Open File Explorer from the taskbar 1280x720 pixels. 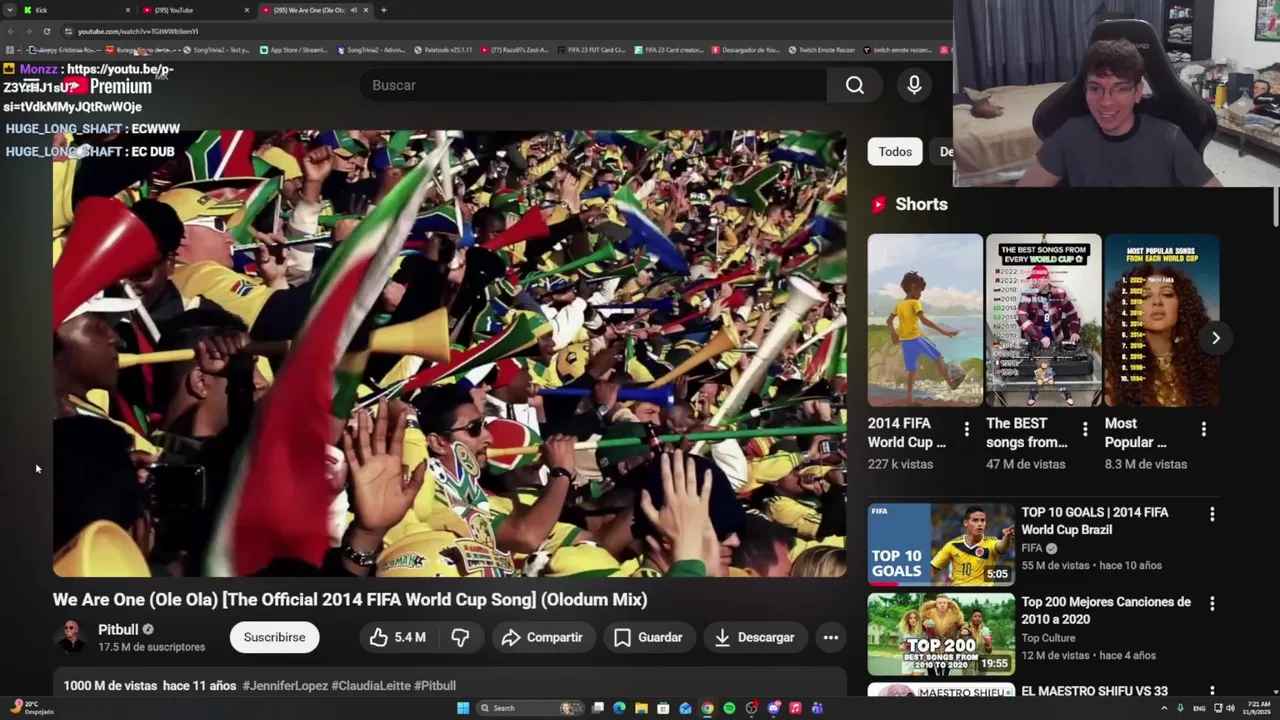tap(641, 708)
